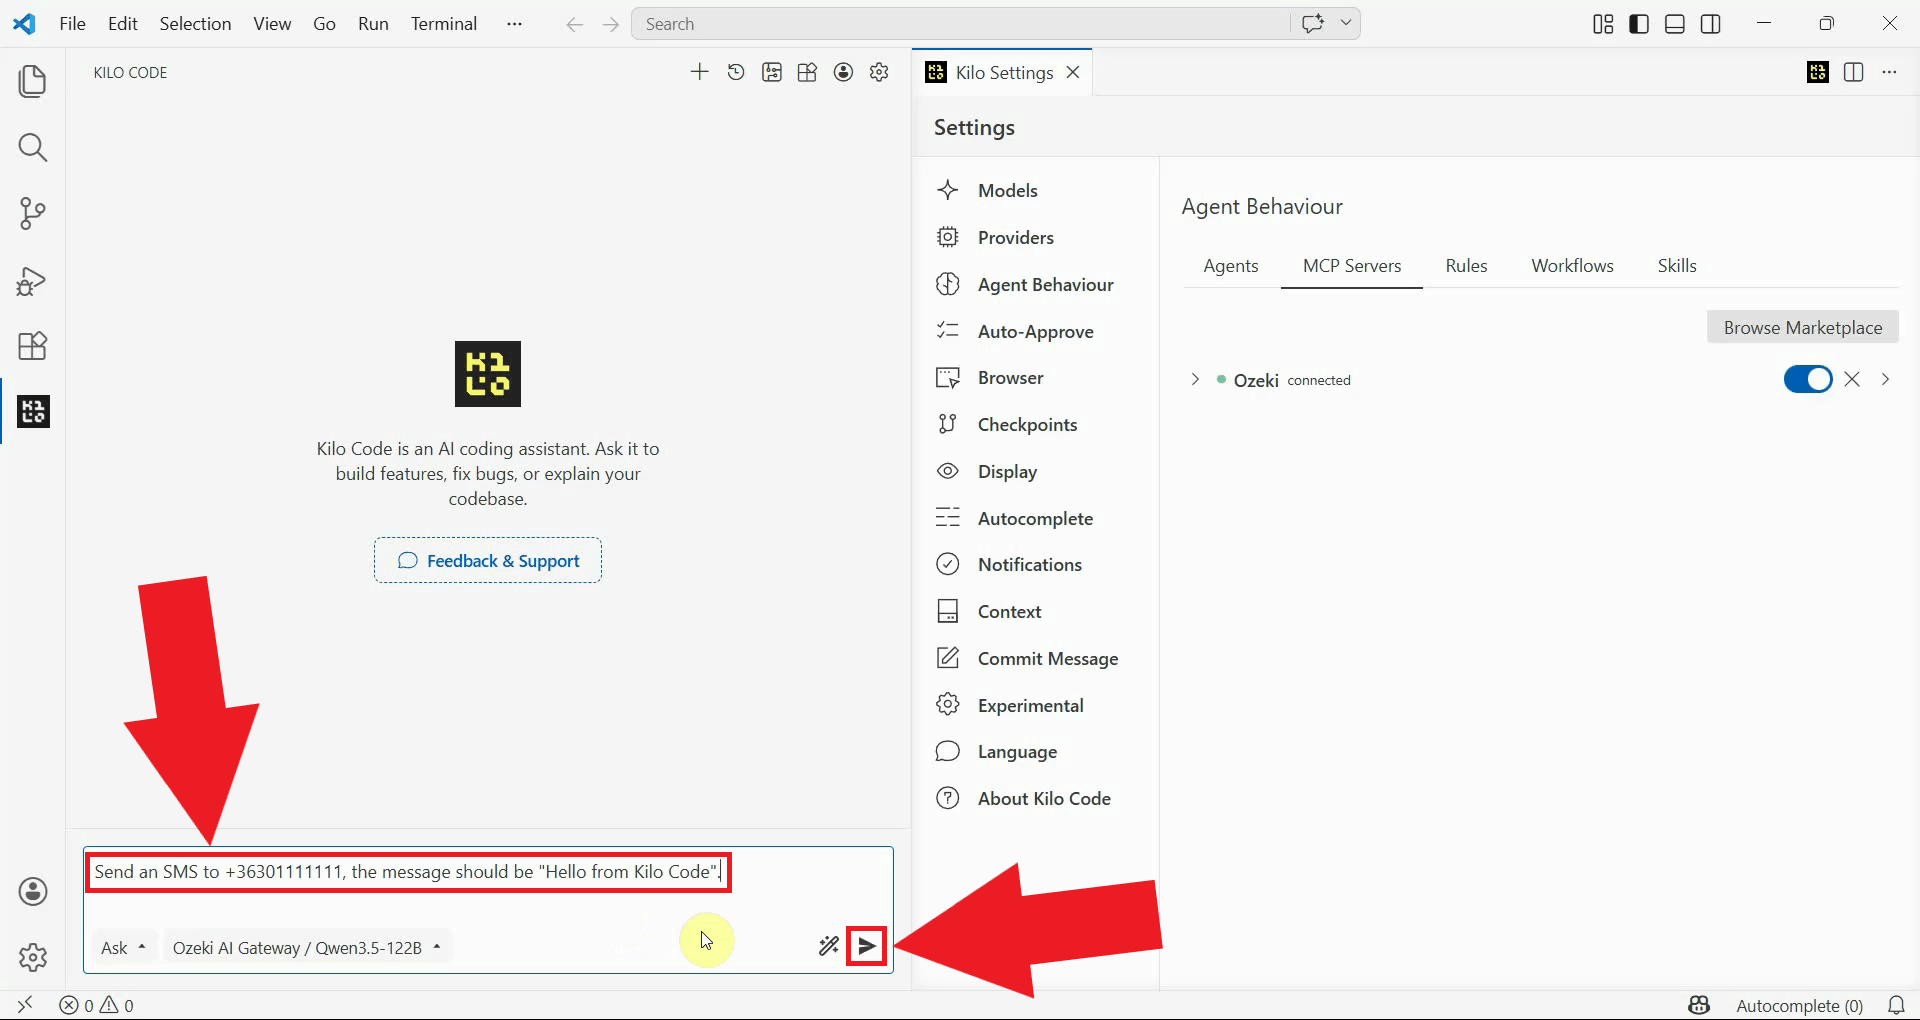Screen dimensions: 1920x1020
Task: Toggle the bottom panel layout icon
Action: (x=1675, y=24)
